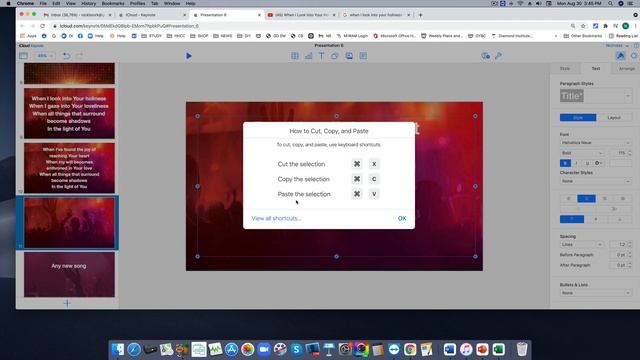Open the tools wrench icon
The width and height of the screenshot is (640, 360).
(x=498, y=56)
